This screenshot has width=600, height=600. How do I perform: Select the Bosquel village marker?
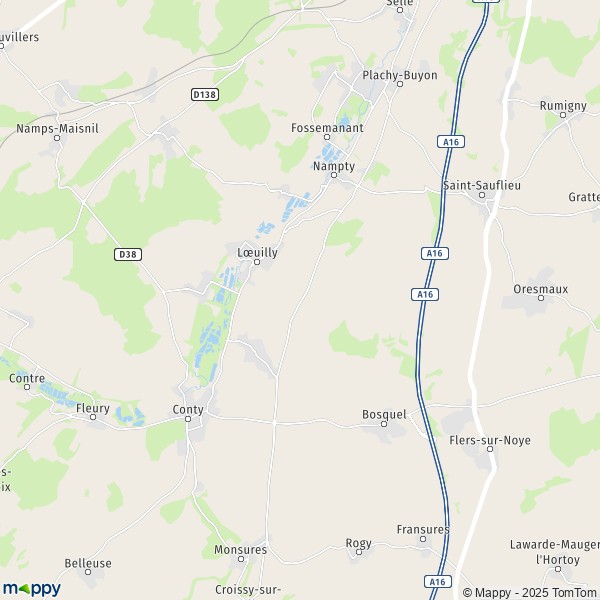[384, 424]
